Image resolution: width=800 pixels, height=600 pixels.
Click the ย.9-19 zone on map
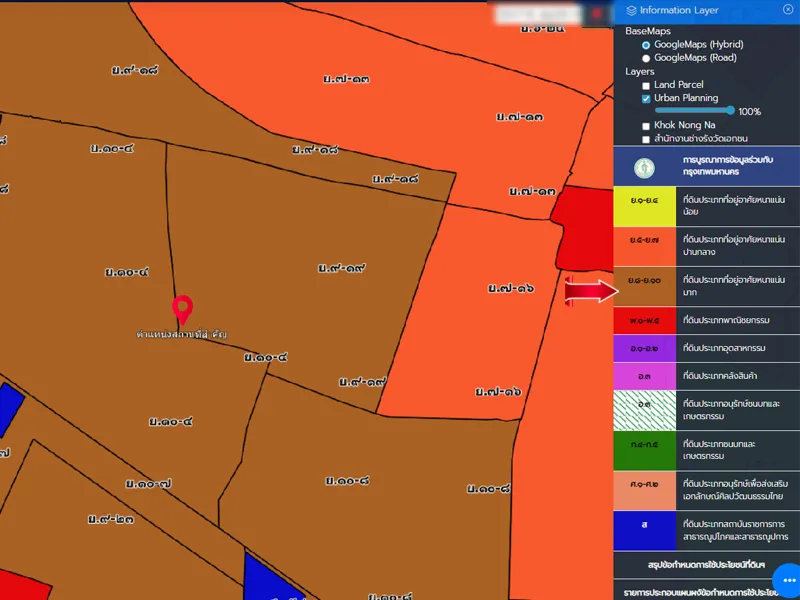click(x=342, y=268)
